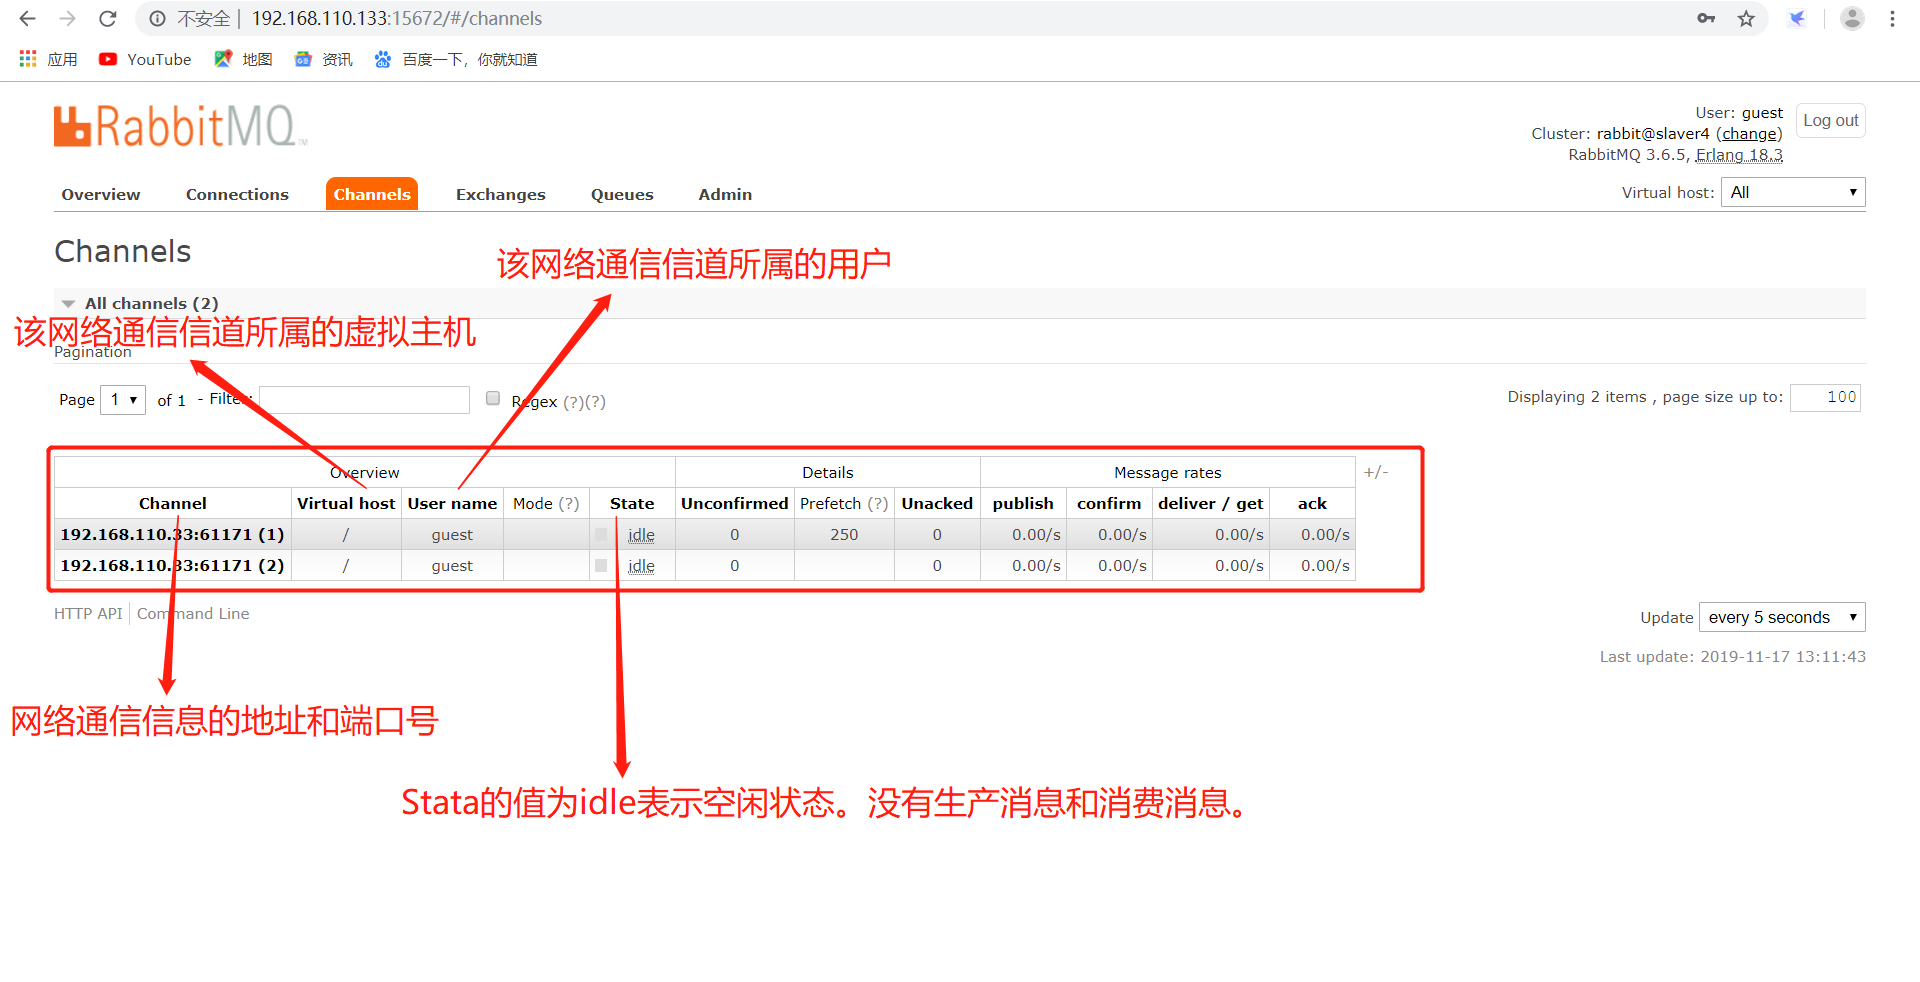This screenshot has width=1920, height=982.
Task: Open the Update interval dropdown
Action: point(1782,617)
